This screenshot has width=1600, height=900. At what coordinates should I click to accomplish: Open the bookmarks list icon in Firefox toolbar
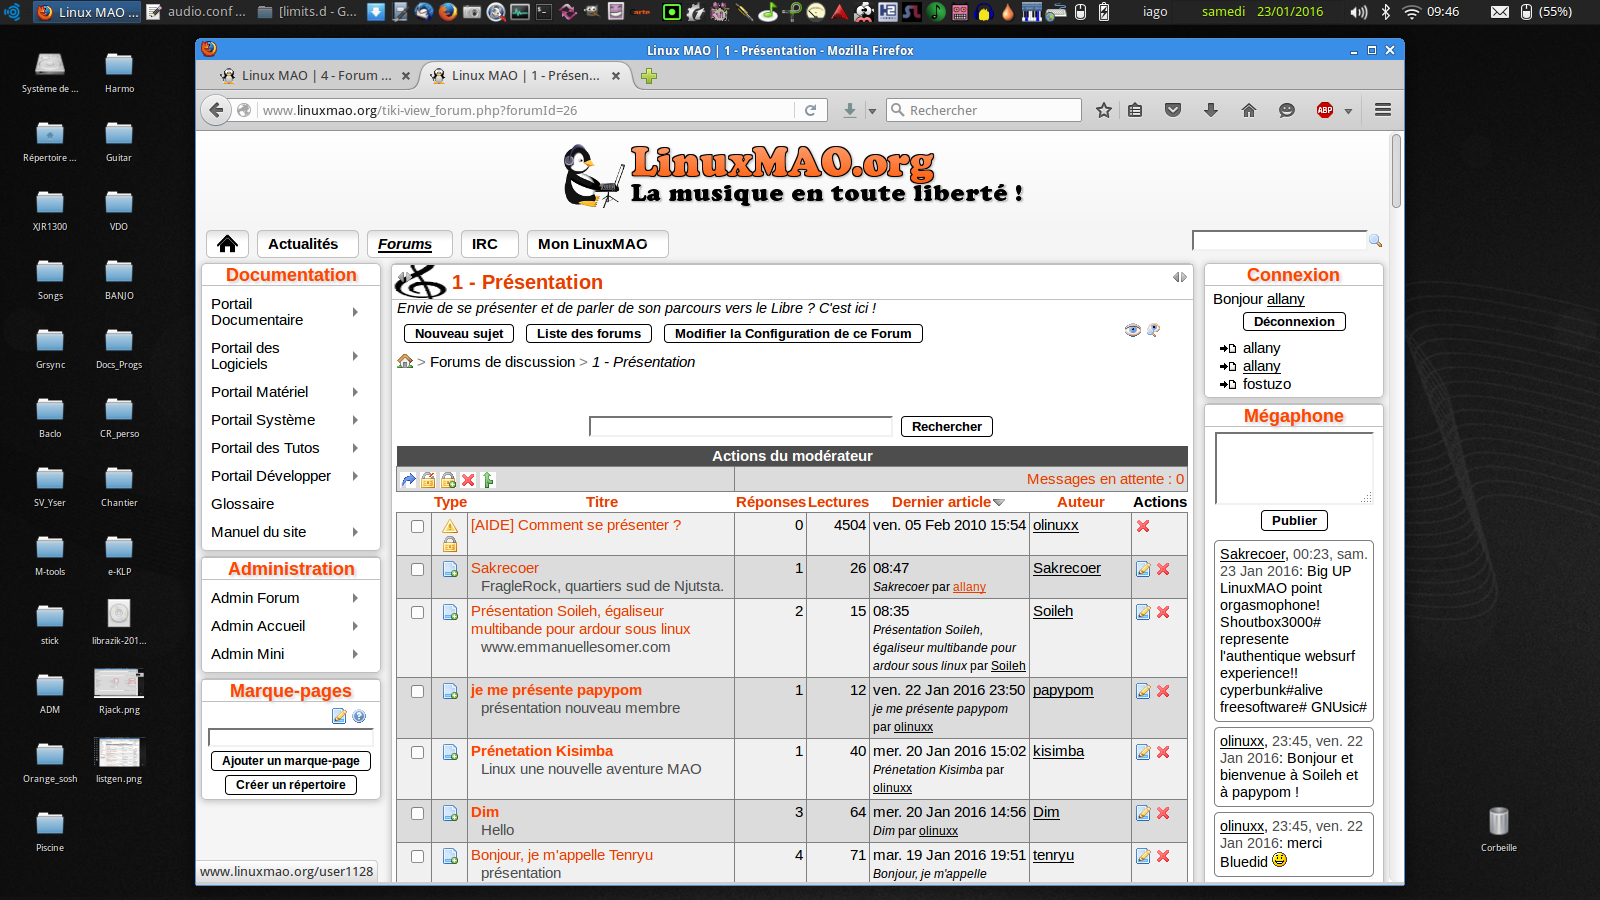(1135, 110)
